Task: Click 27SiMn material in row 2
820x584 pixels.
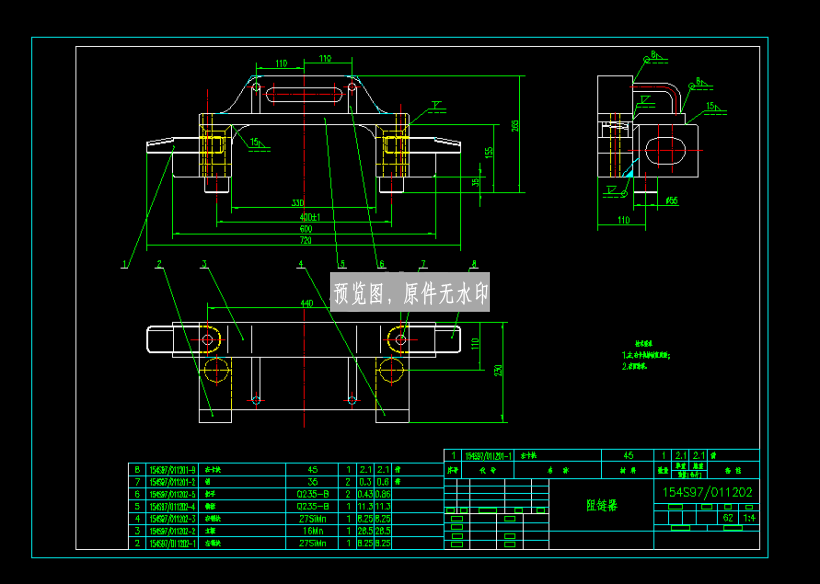Action: (312, 543)
